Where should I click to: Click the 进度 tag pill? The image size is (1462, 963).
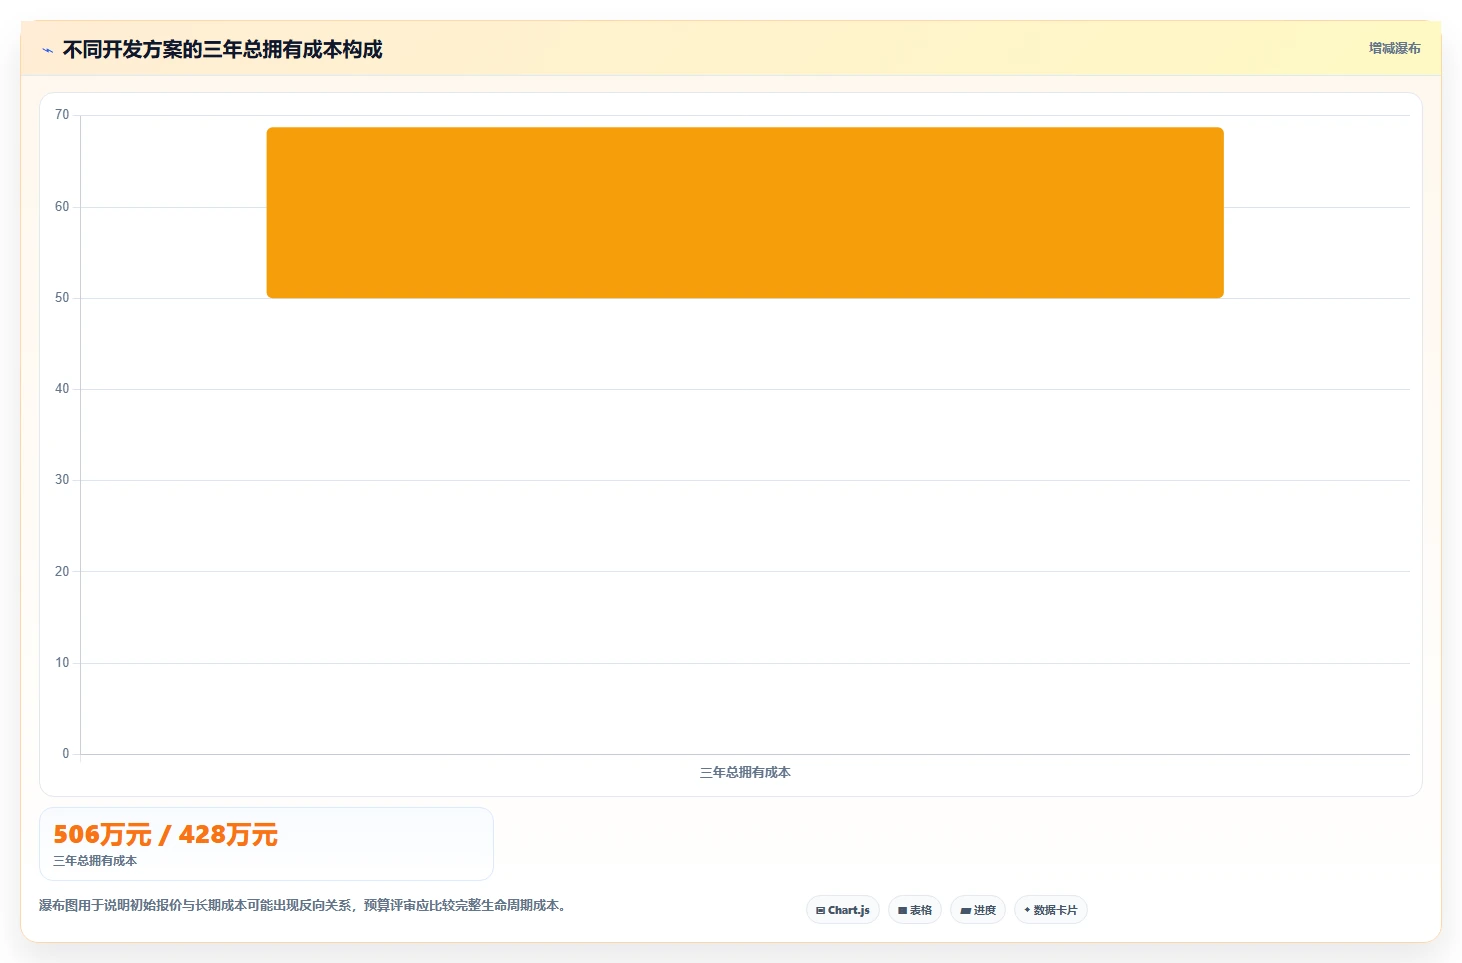tap(977, 910)
